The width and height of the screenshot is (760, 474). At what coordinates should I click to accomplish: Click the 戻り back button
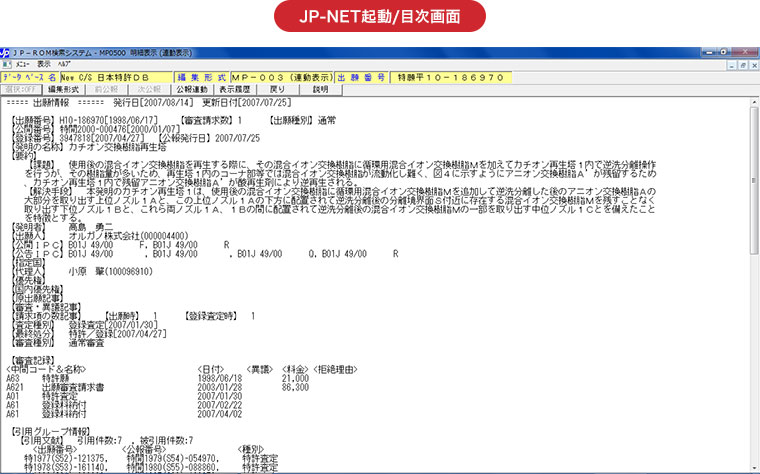(x=279, y=89)
